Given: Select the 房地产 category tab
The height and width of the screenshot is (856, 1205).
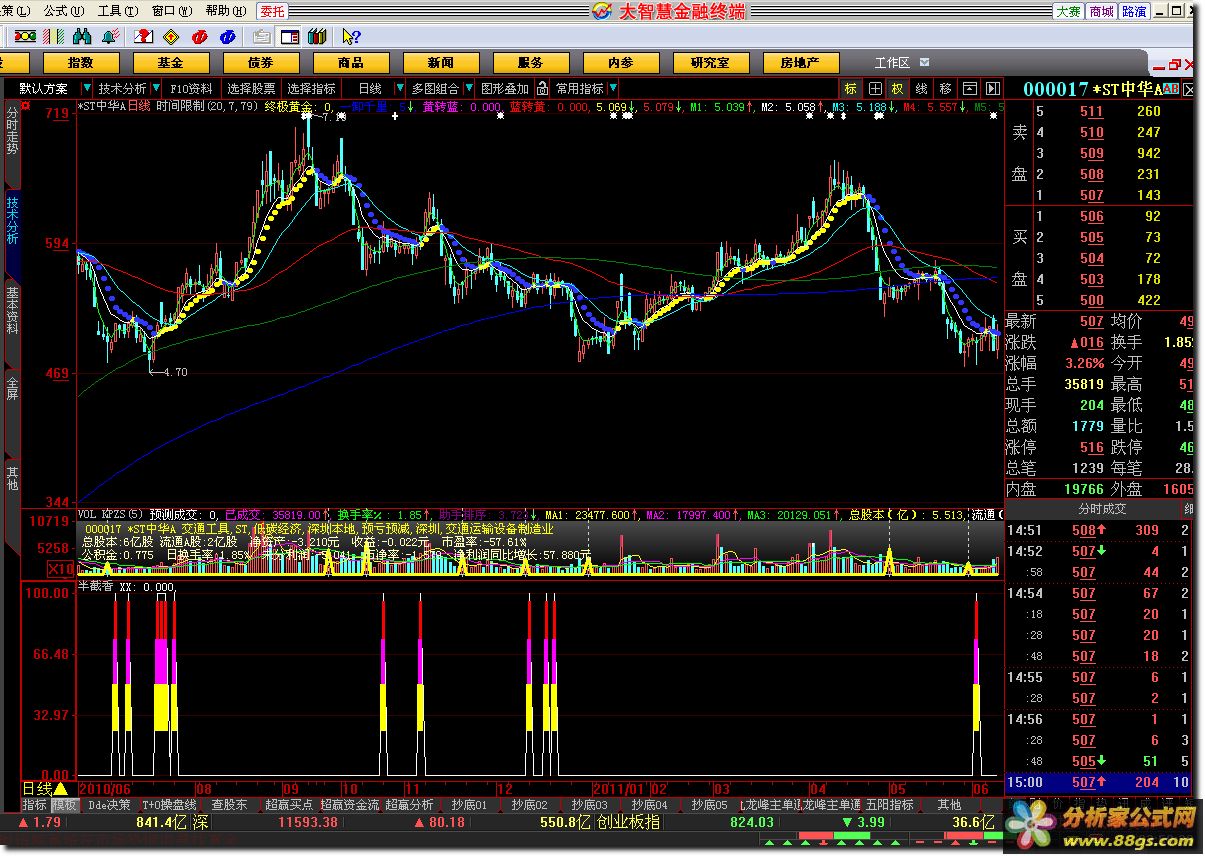Looking at the screenshot, I should point(801,62).
